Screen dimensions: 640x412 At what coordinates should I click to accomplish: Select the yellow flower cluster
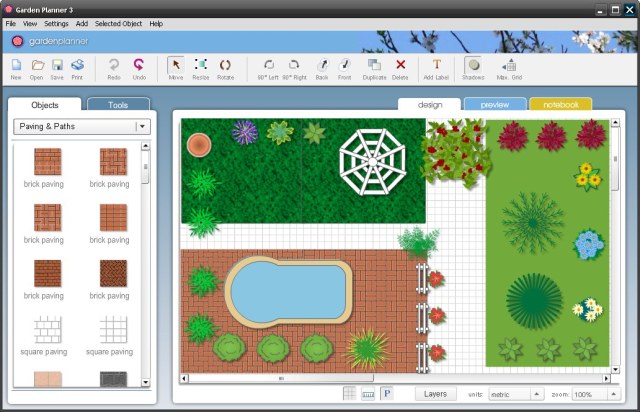tap(588, 176)
